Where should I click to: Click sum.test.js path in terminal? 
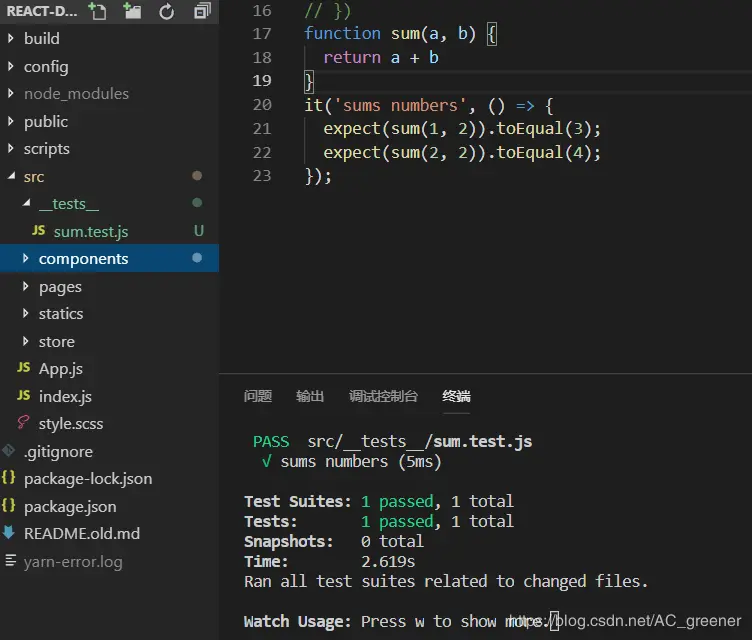420,441
